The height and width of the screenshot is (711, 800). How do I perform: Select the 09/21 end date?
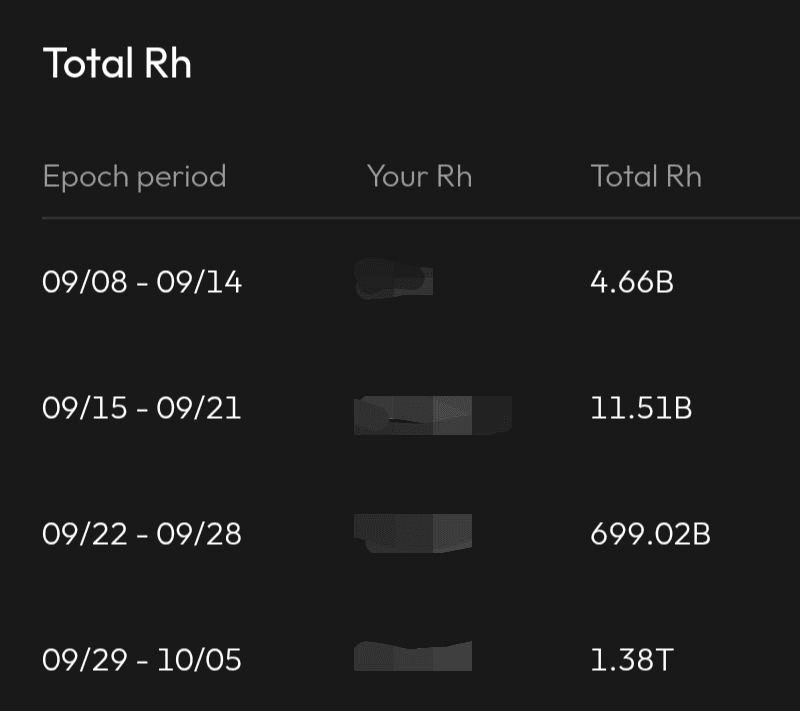pyautogui.click(x=199, y=409)
